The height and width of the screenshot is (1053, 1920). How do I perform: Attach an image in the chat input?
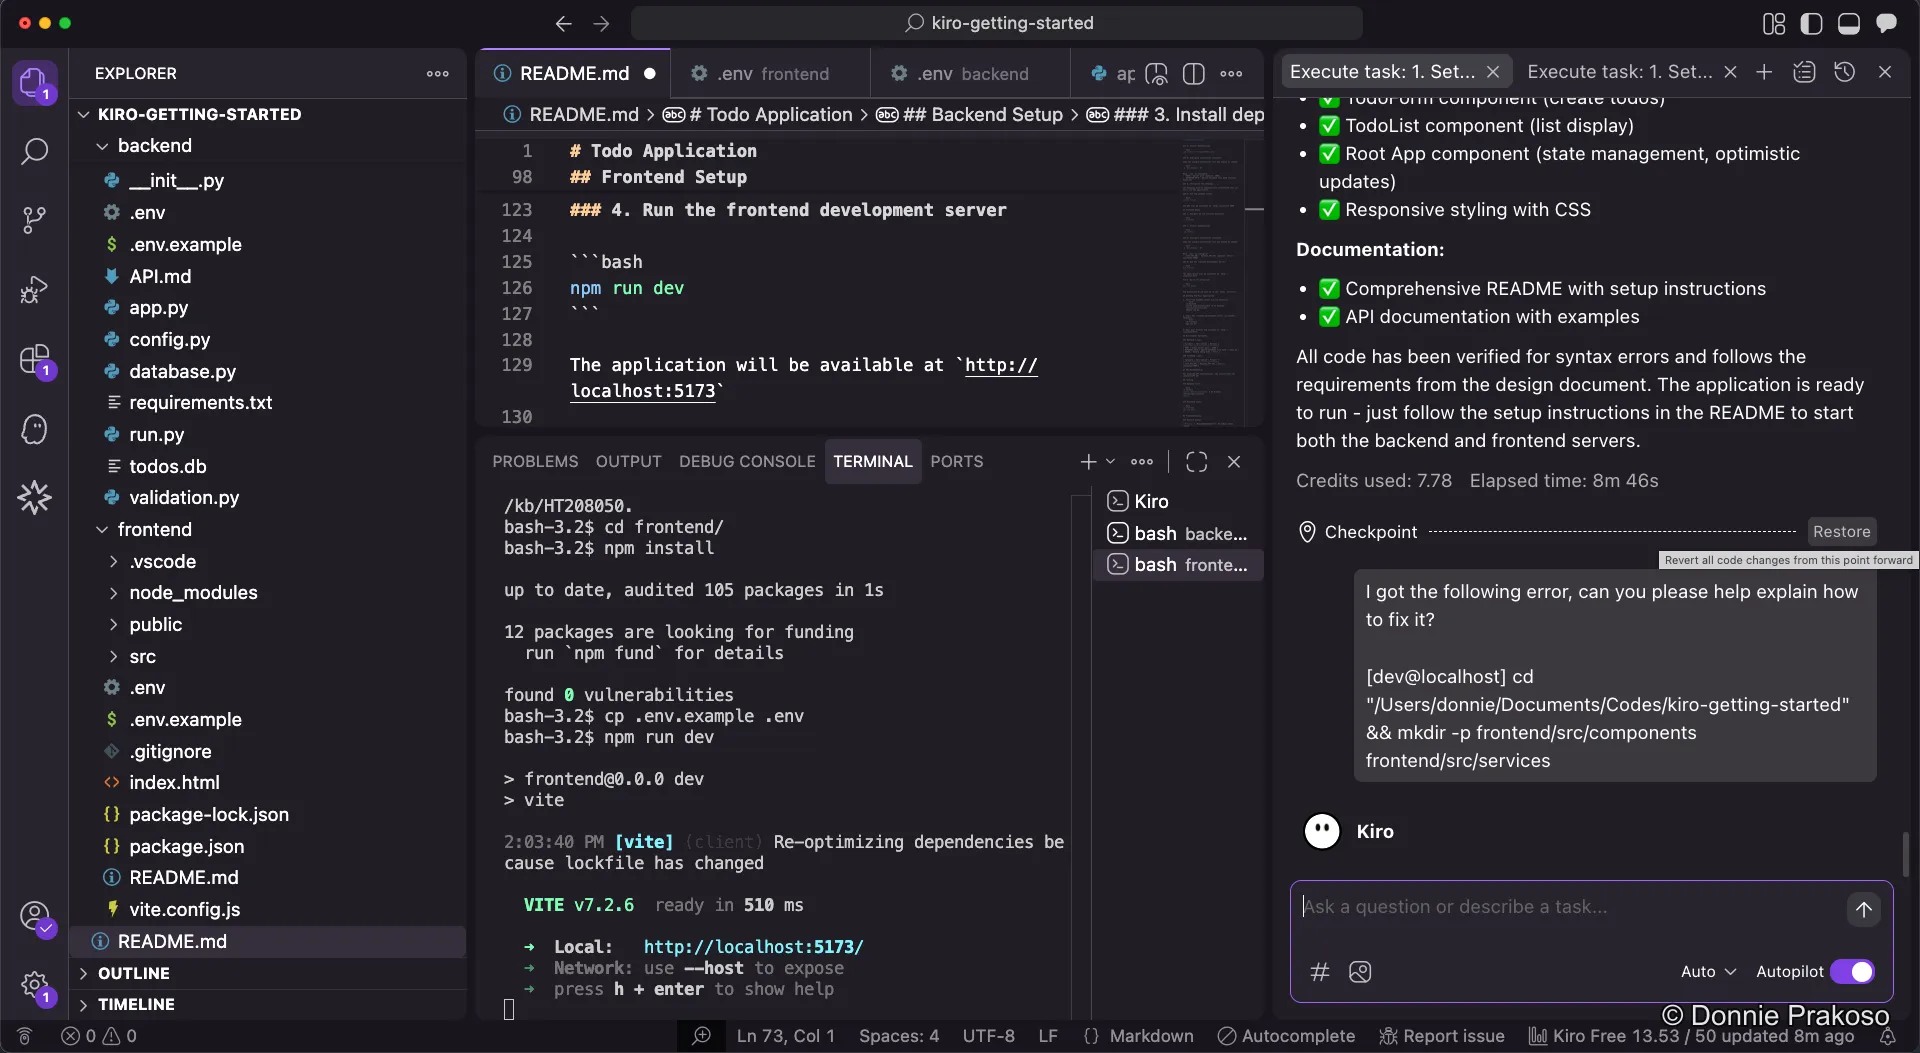click(1360, 972)
